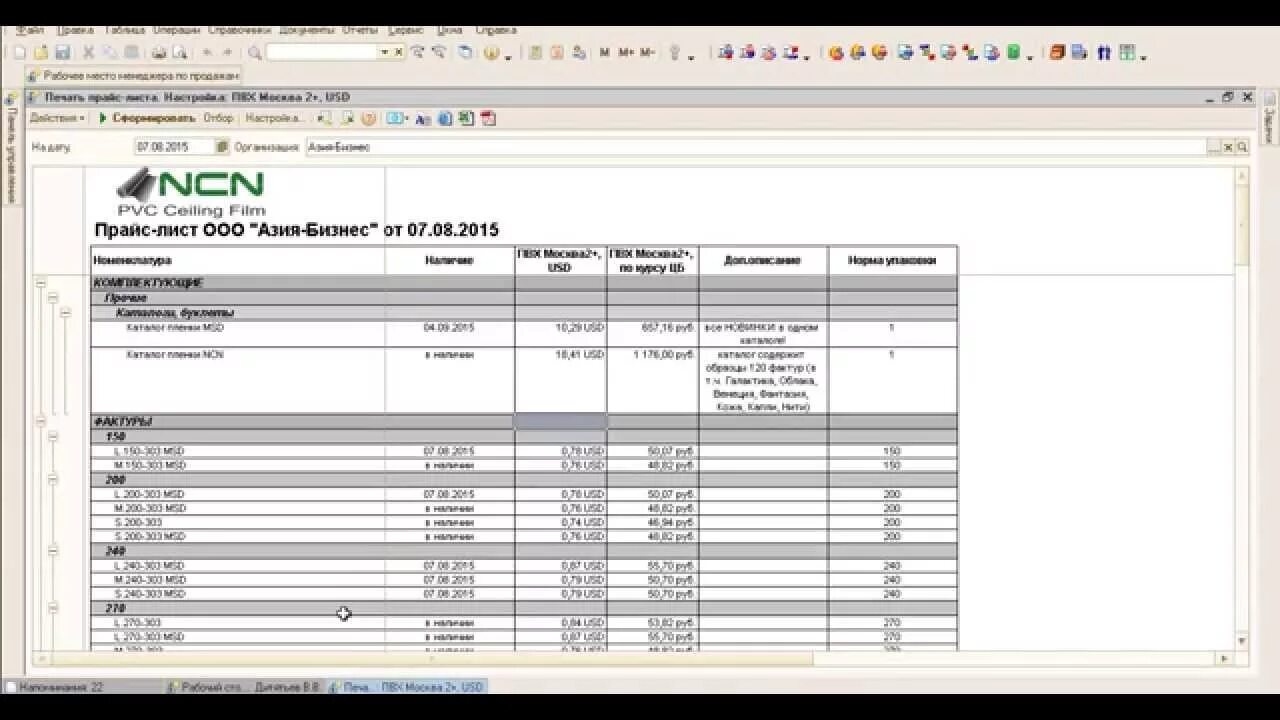Click the M memory button
This screenshot has height=720, width=1280.
(x=604, y=52)
